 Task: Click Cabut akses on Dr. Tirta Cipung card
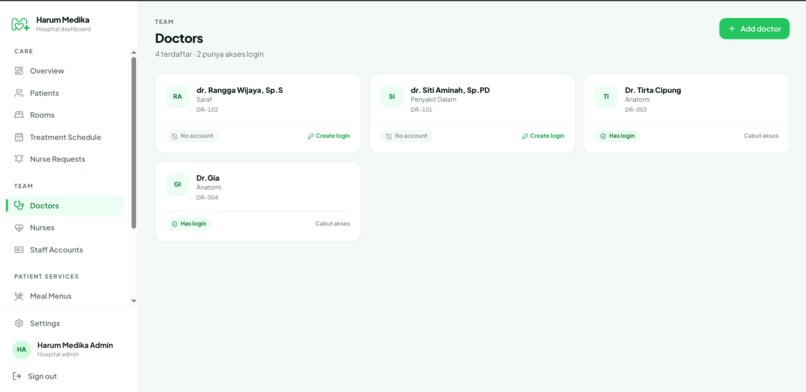pyautogui.click(x=761, y=136)
